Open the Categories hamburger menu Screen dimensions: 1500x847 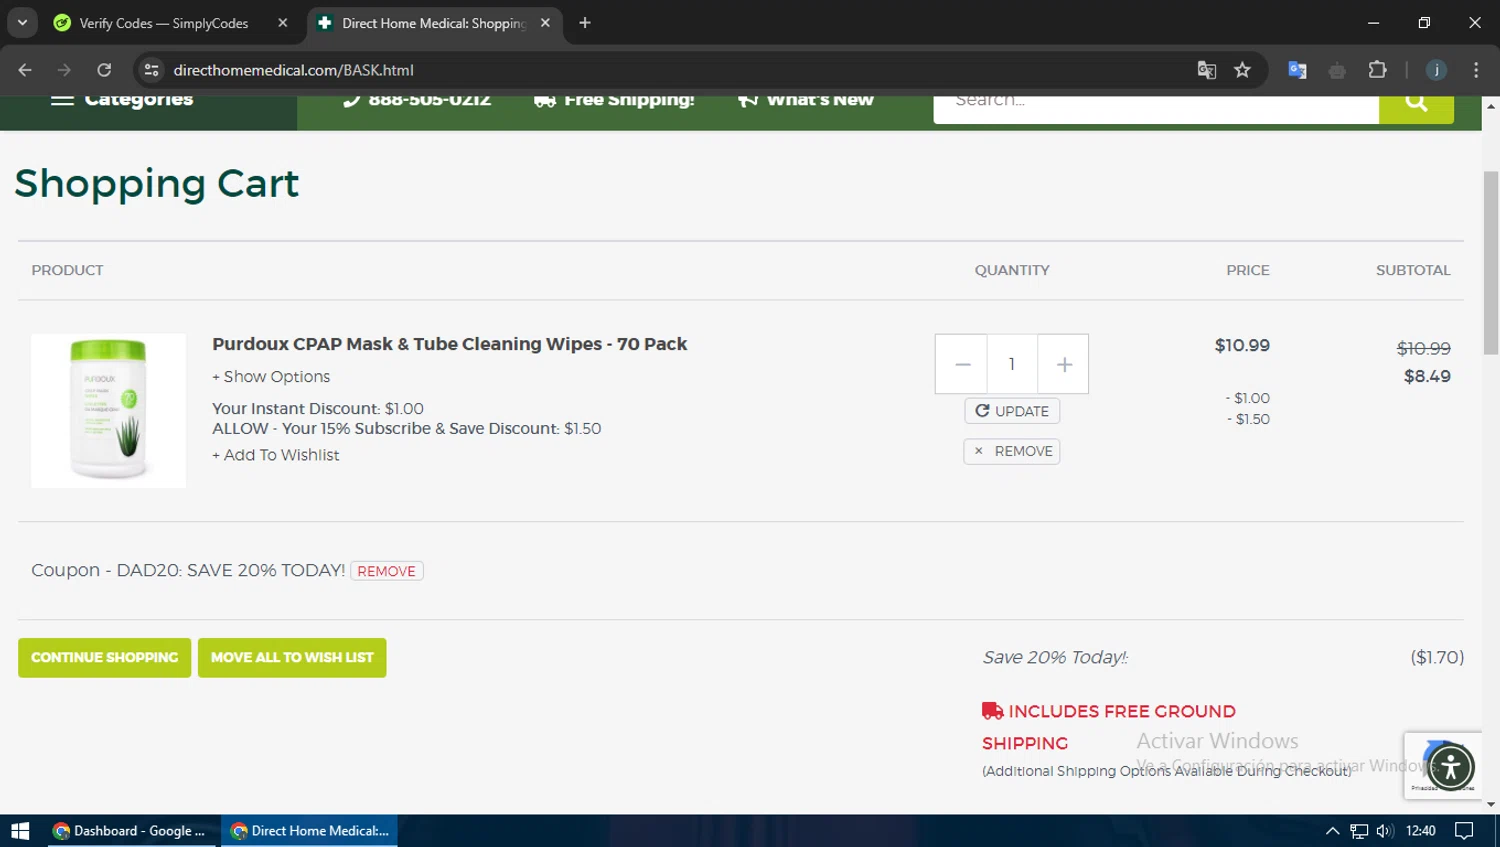point(122,100)
